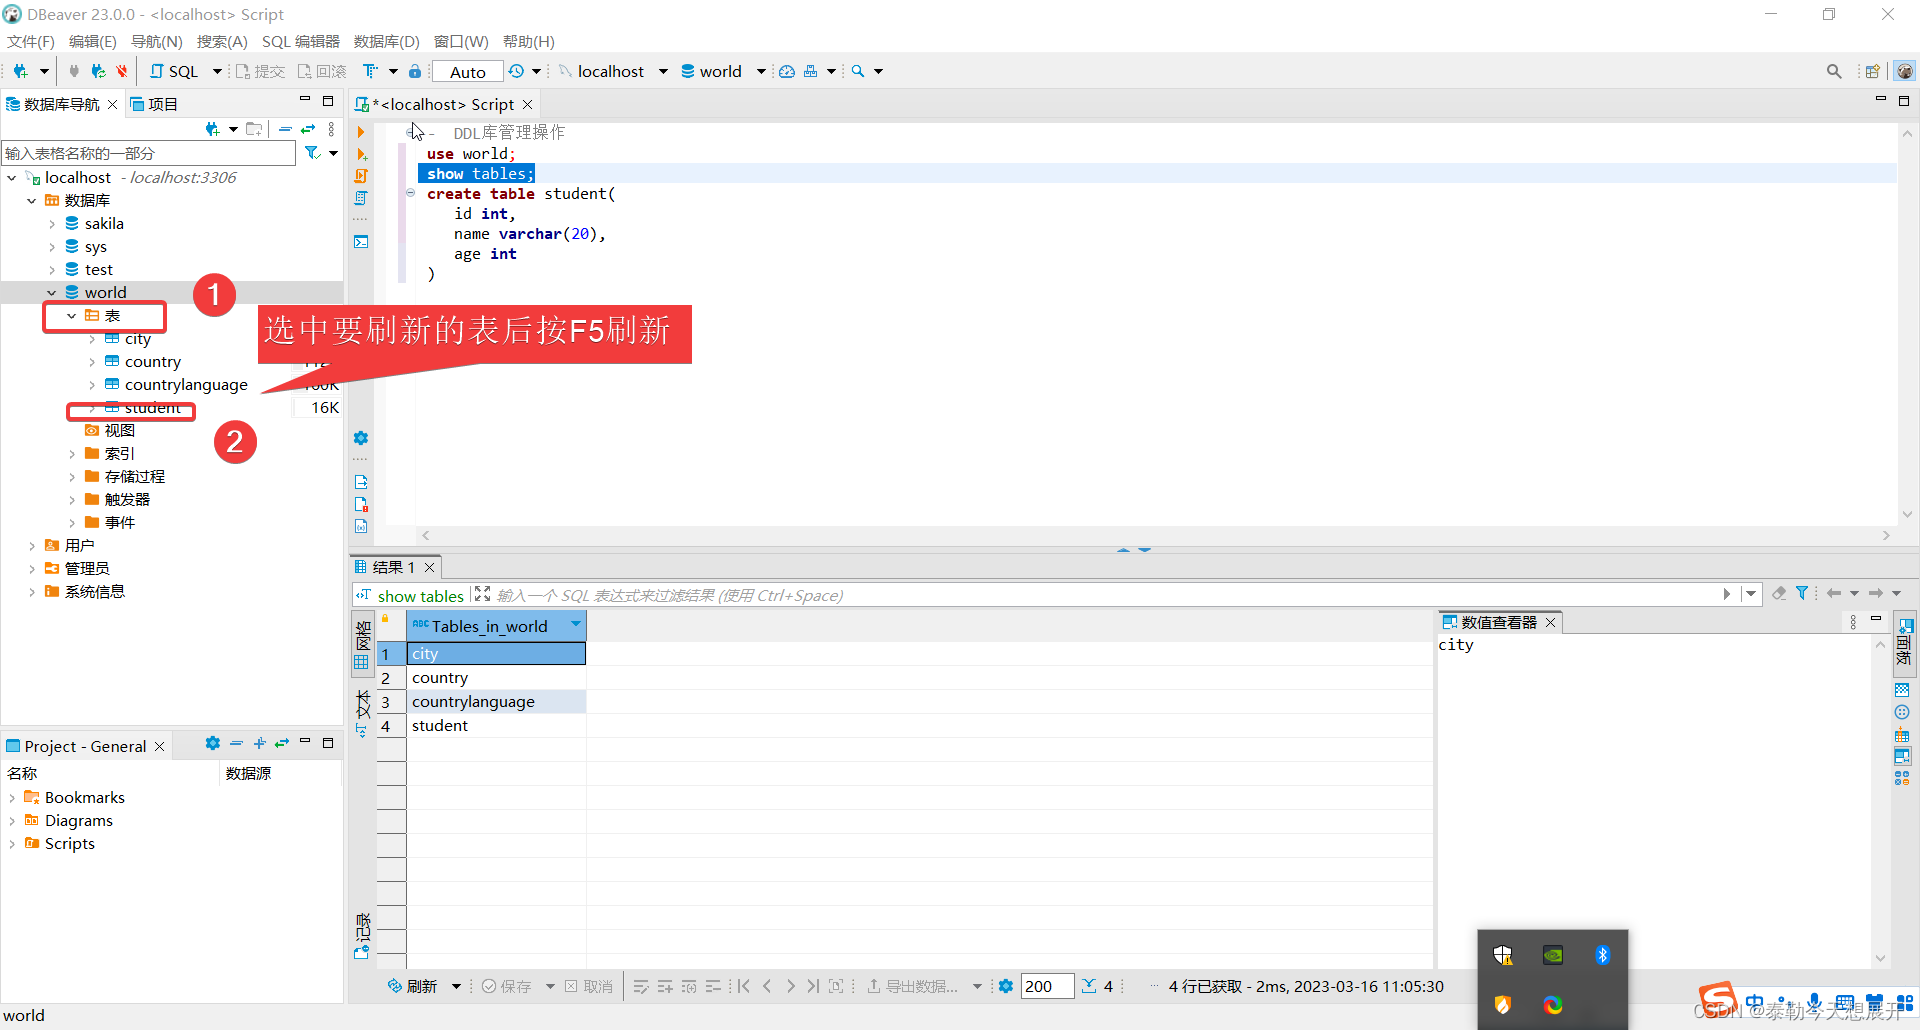The height and width of the screenshot is (1030, 1920).
Task: Expand the sakila database node
Action: [52, 223]
